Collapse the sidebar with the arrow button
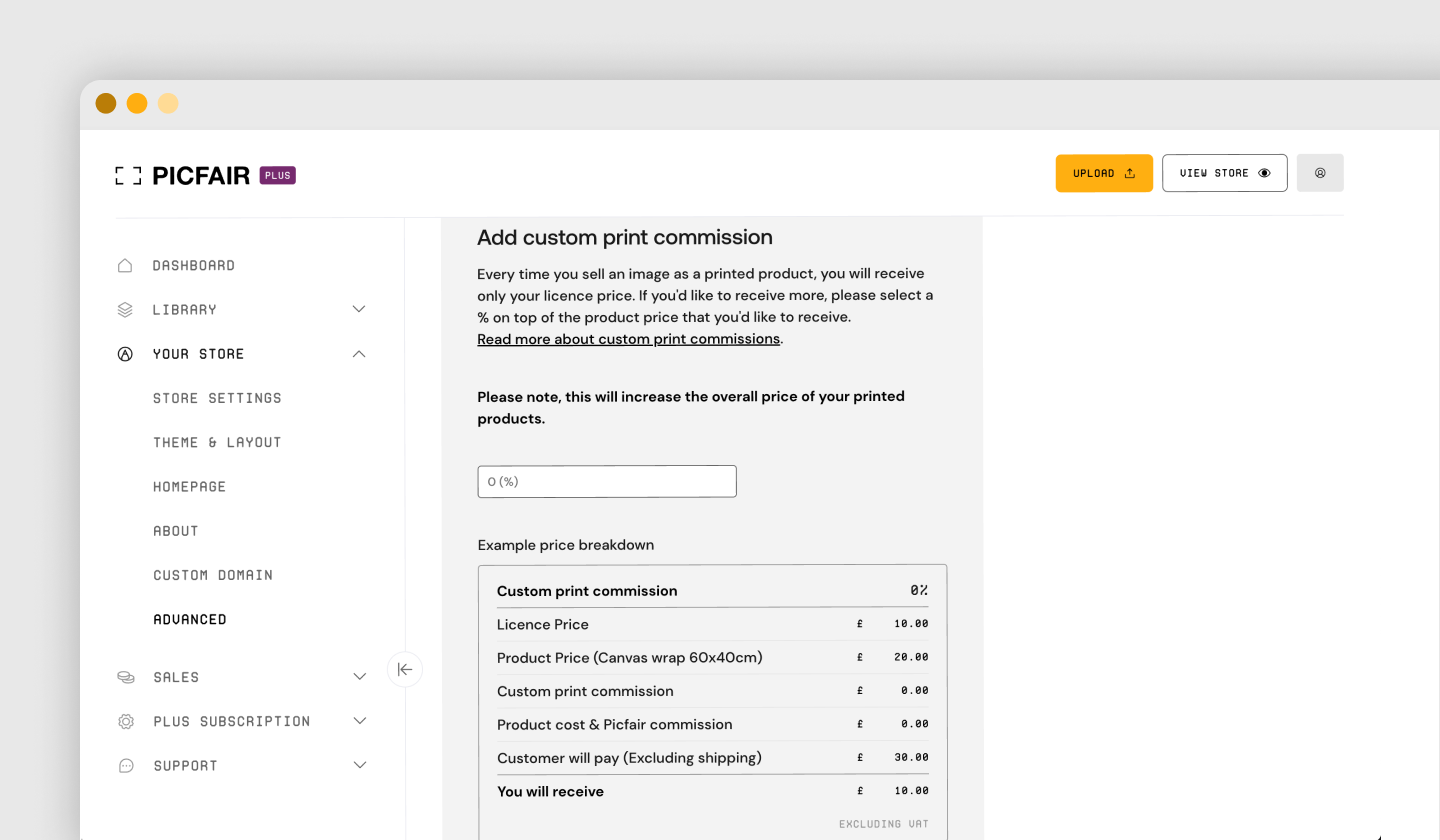The image size is (1440, 840). (405, 669)
